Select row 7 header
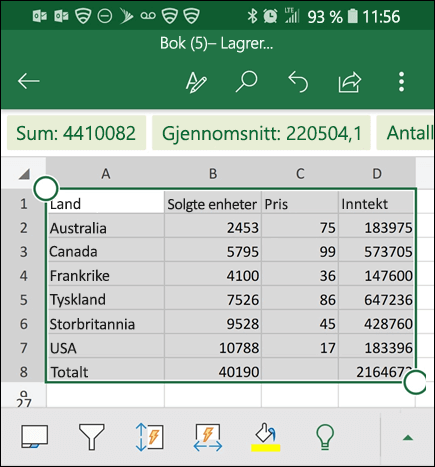 (x=23, y=348)
